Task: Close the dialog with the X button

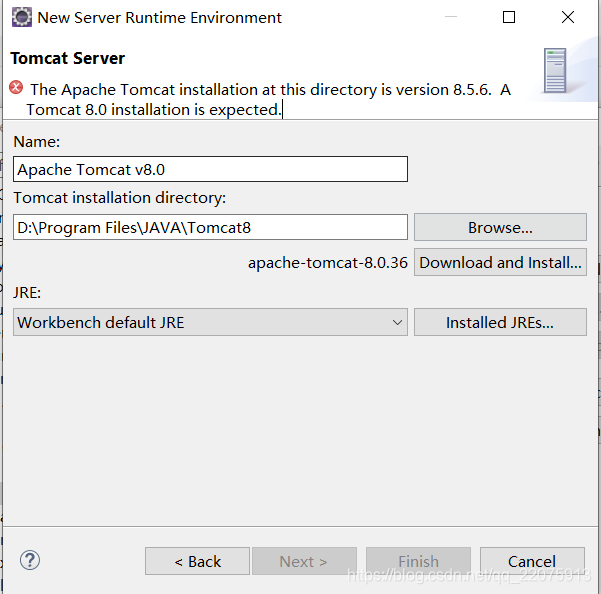Action: (568, 17)
